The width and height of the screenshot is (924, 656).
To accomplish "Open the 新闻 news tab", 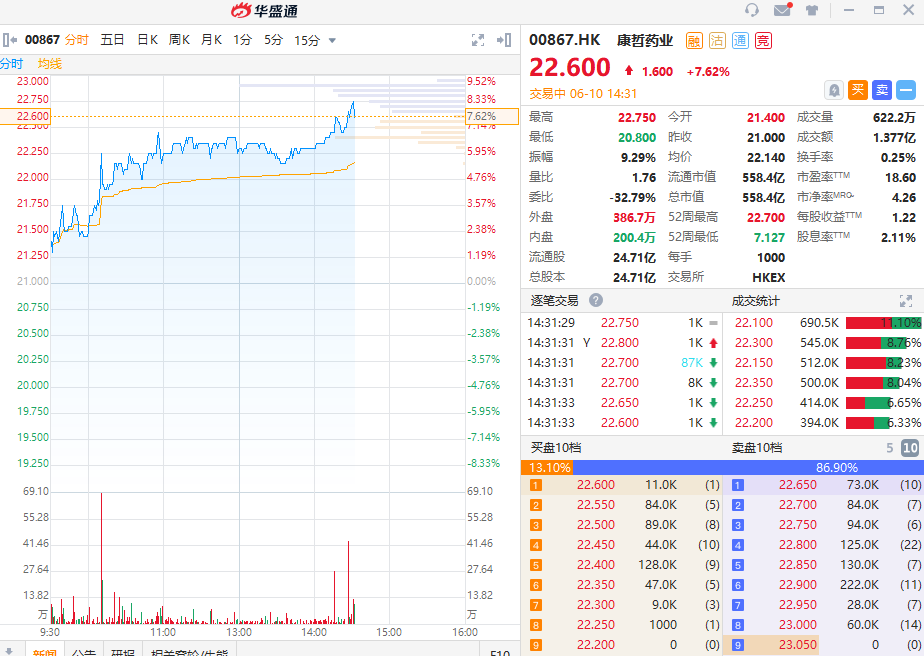I will click(45, 652).
